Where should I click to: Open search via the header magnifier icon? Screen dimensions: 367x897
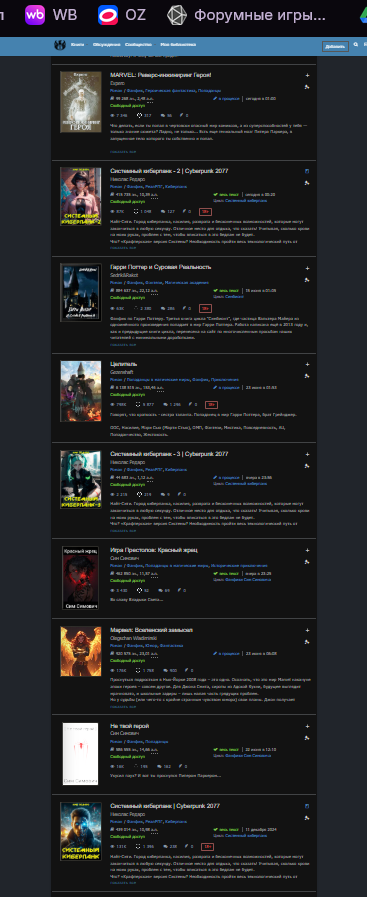pos(356,44)
